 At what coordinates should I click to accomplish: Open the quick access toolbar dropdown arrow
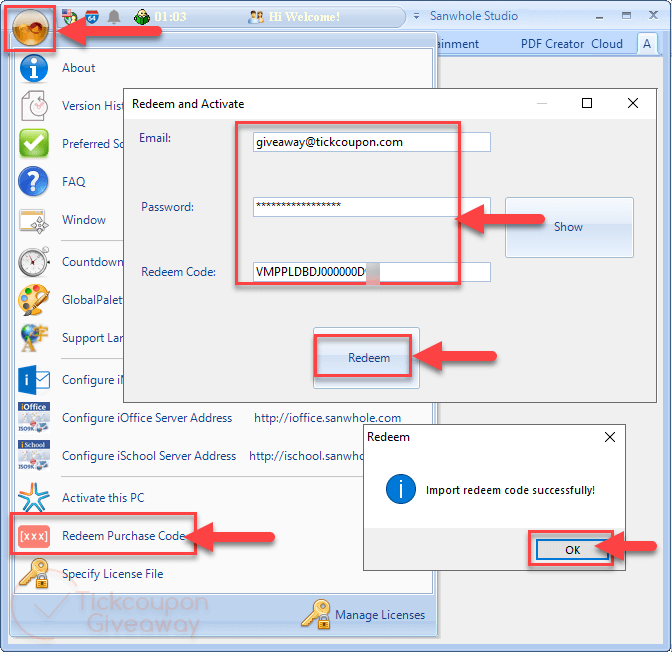coord(416,16)
